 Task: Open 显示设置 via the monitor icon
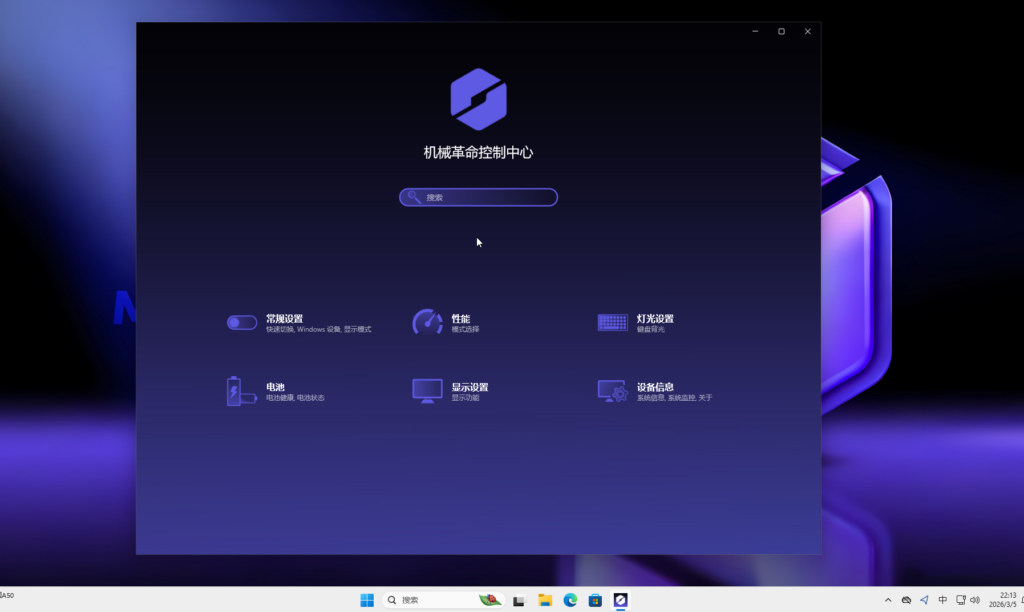tap(427, 391)
